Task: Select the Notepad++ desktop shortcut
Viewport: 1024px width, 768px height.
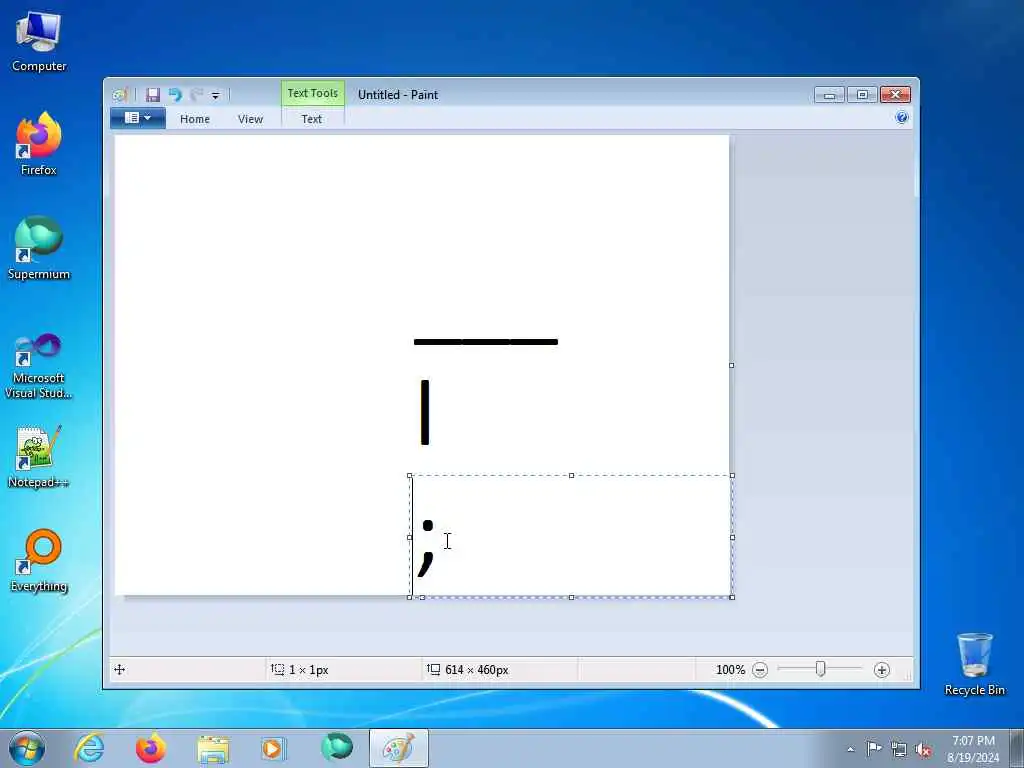Action: tap(39, 457)
